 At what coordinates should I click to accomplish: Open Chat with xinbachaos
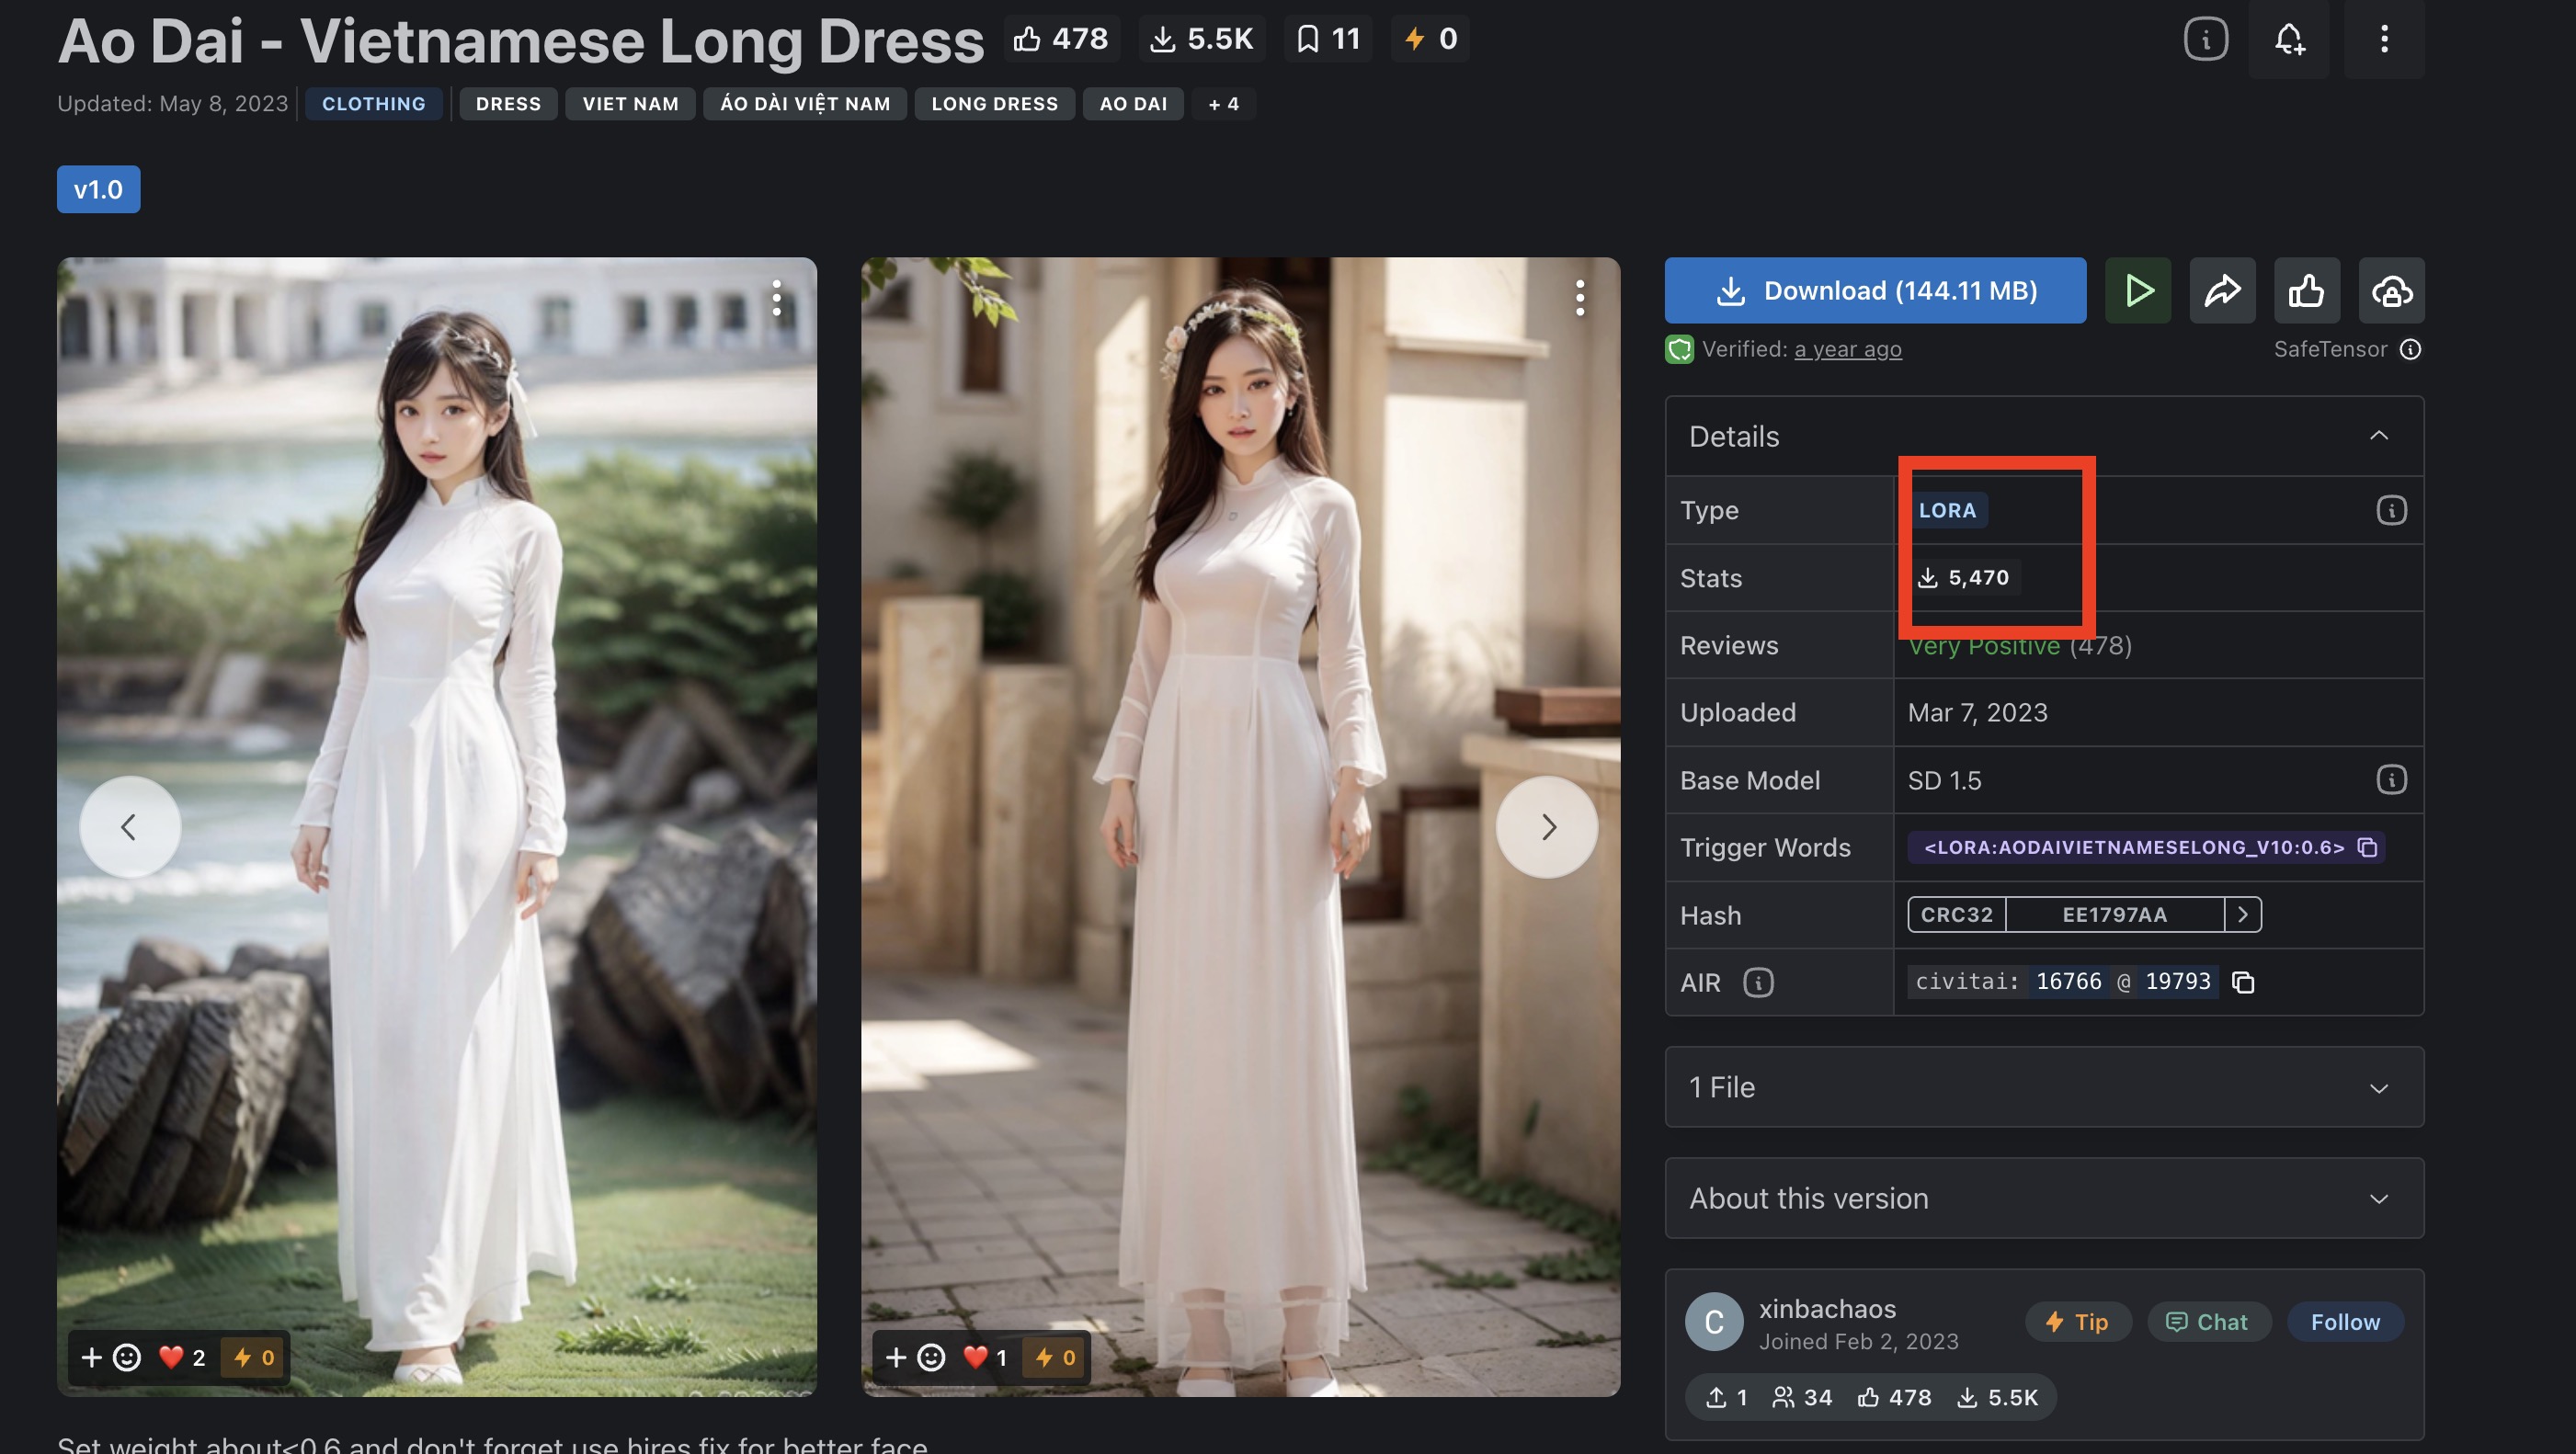(2208, 1322)
